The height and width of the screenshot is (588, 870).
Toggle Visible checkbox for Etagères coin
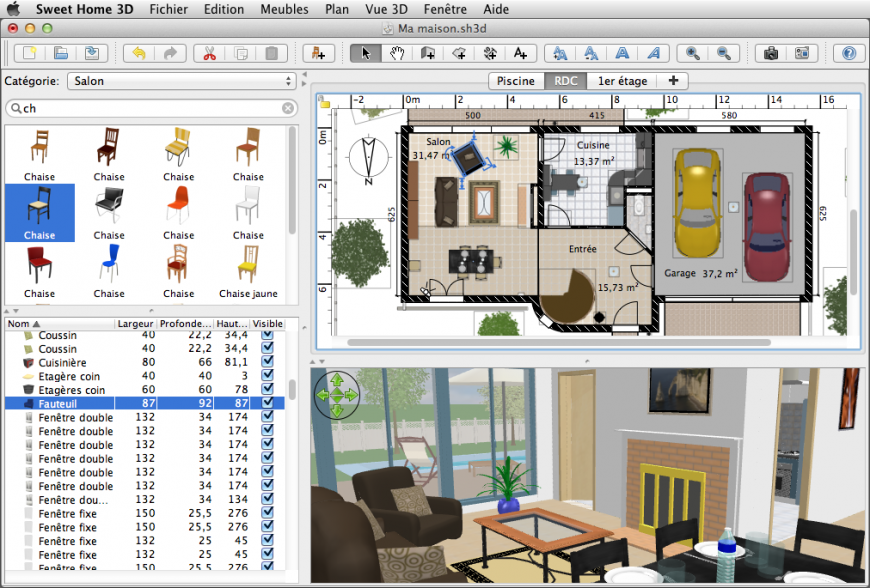point(267,389)
